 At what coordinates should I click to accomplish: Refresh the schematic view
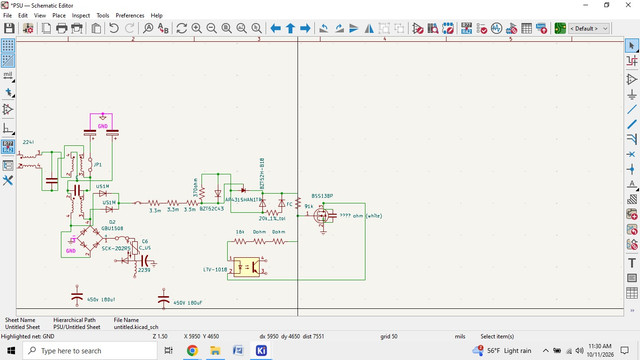[x=182, y=28]
